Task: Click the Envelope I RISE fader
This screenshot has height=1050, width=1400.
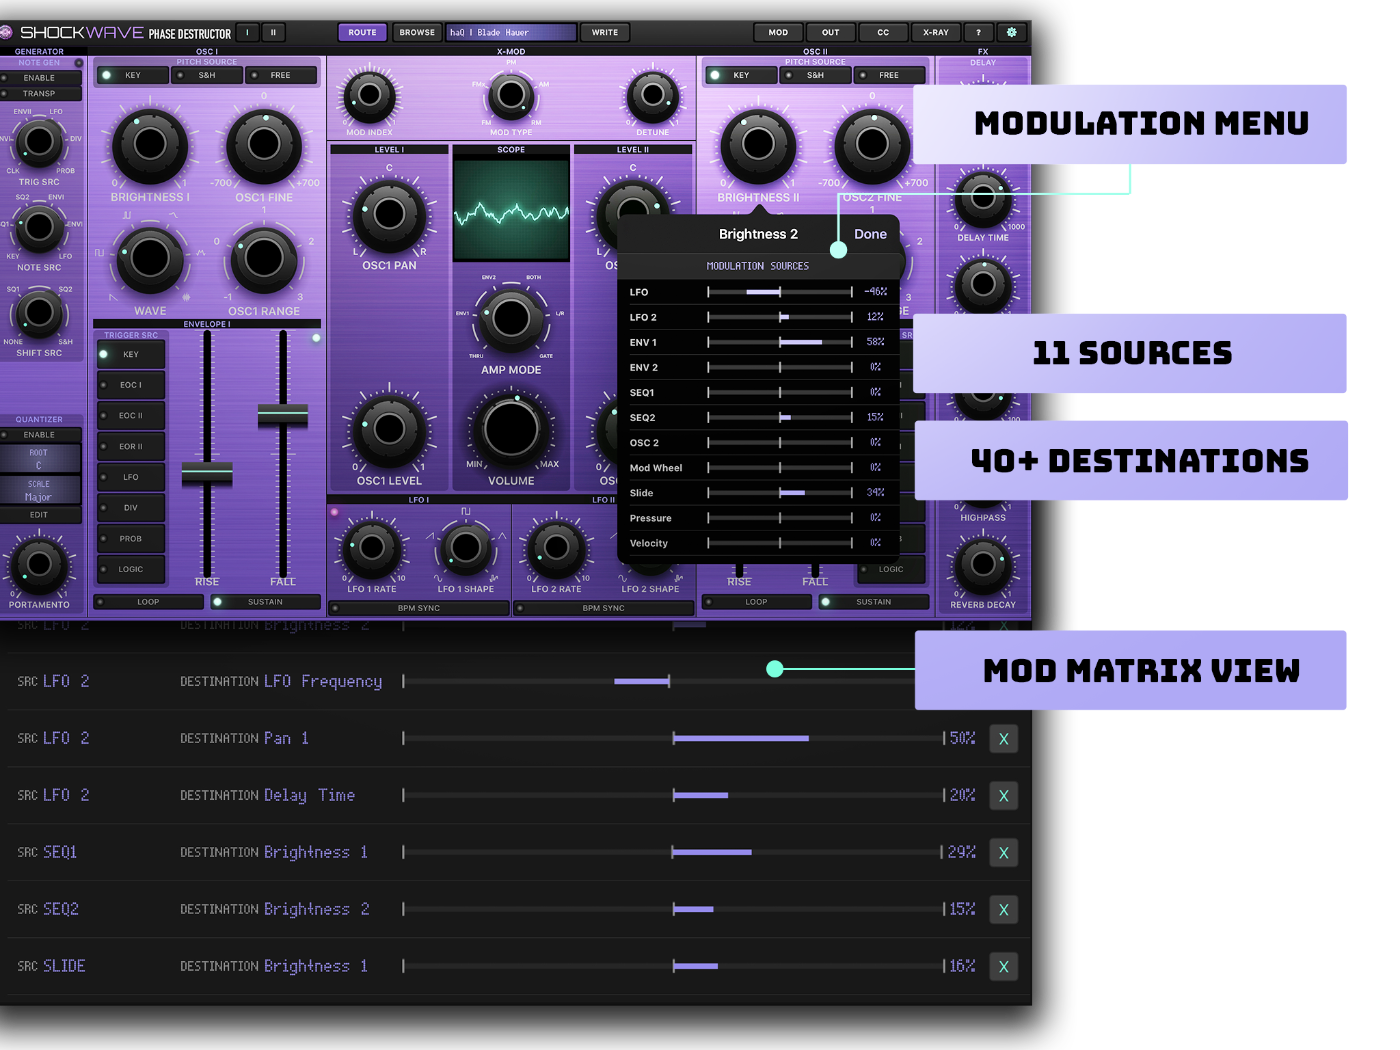Action: 207,474
